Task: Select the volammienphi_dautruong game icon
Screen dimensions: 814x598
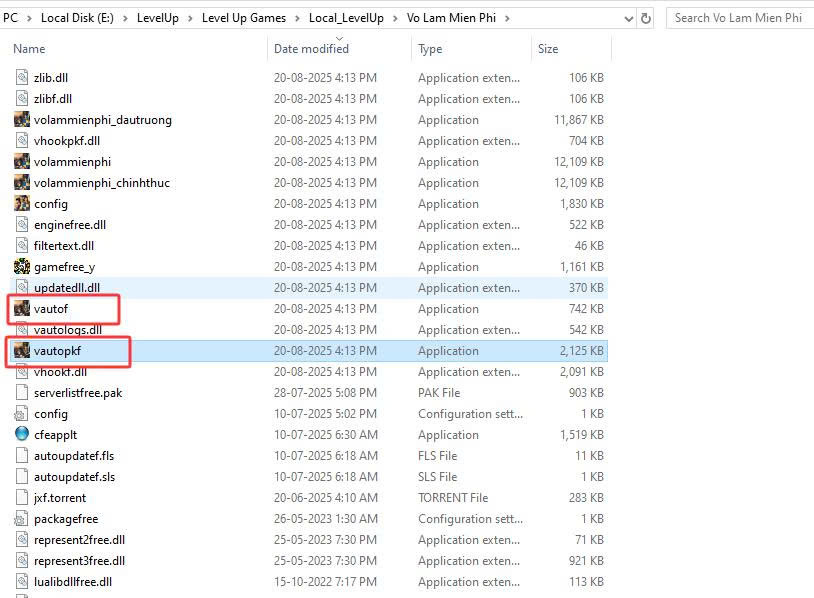Action: [22, 120]
